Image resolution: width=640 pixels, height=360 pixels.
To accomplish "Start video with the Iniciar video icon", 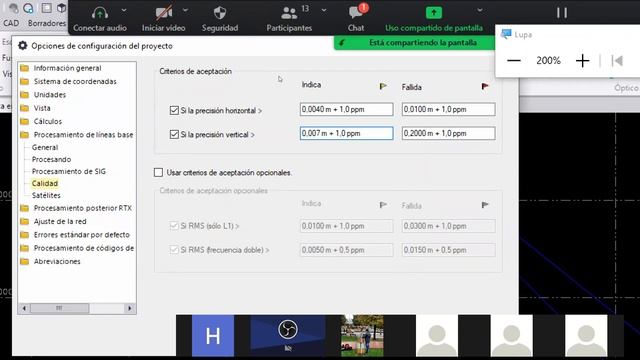I will pos(164,13).
